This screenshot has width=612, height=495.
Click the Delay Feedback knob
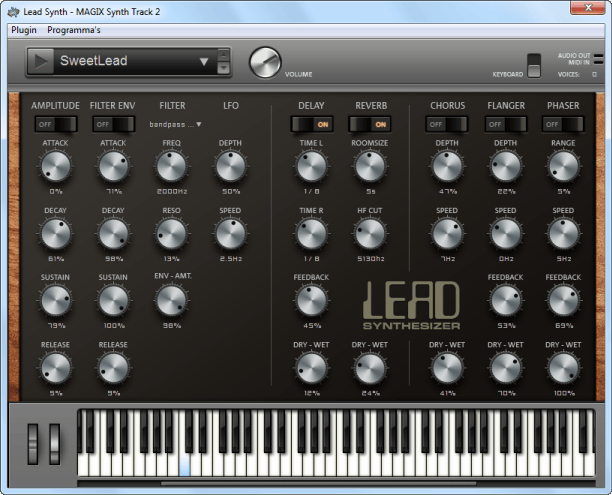tap(311, 300)
